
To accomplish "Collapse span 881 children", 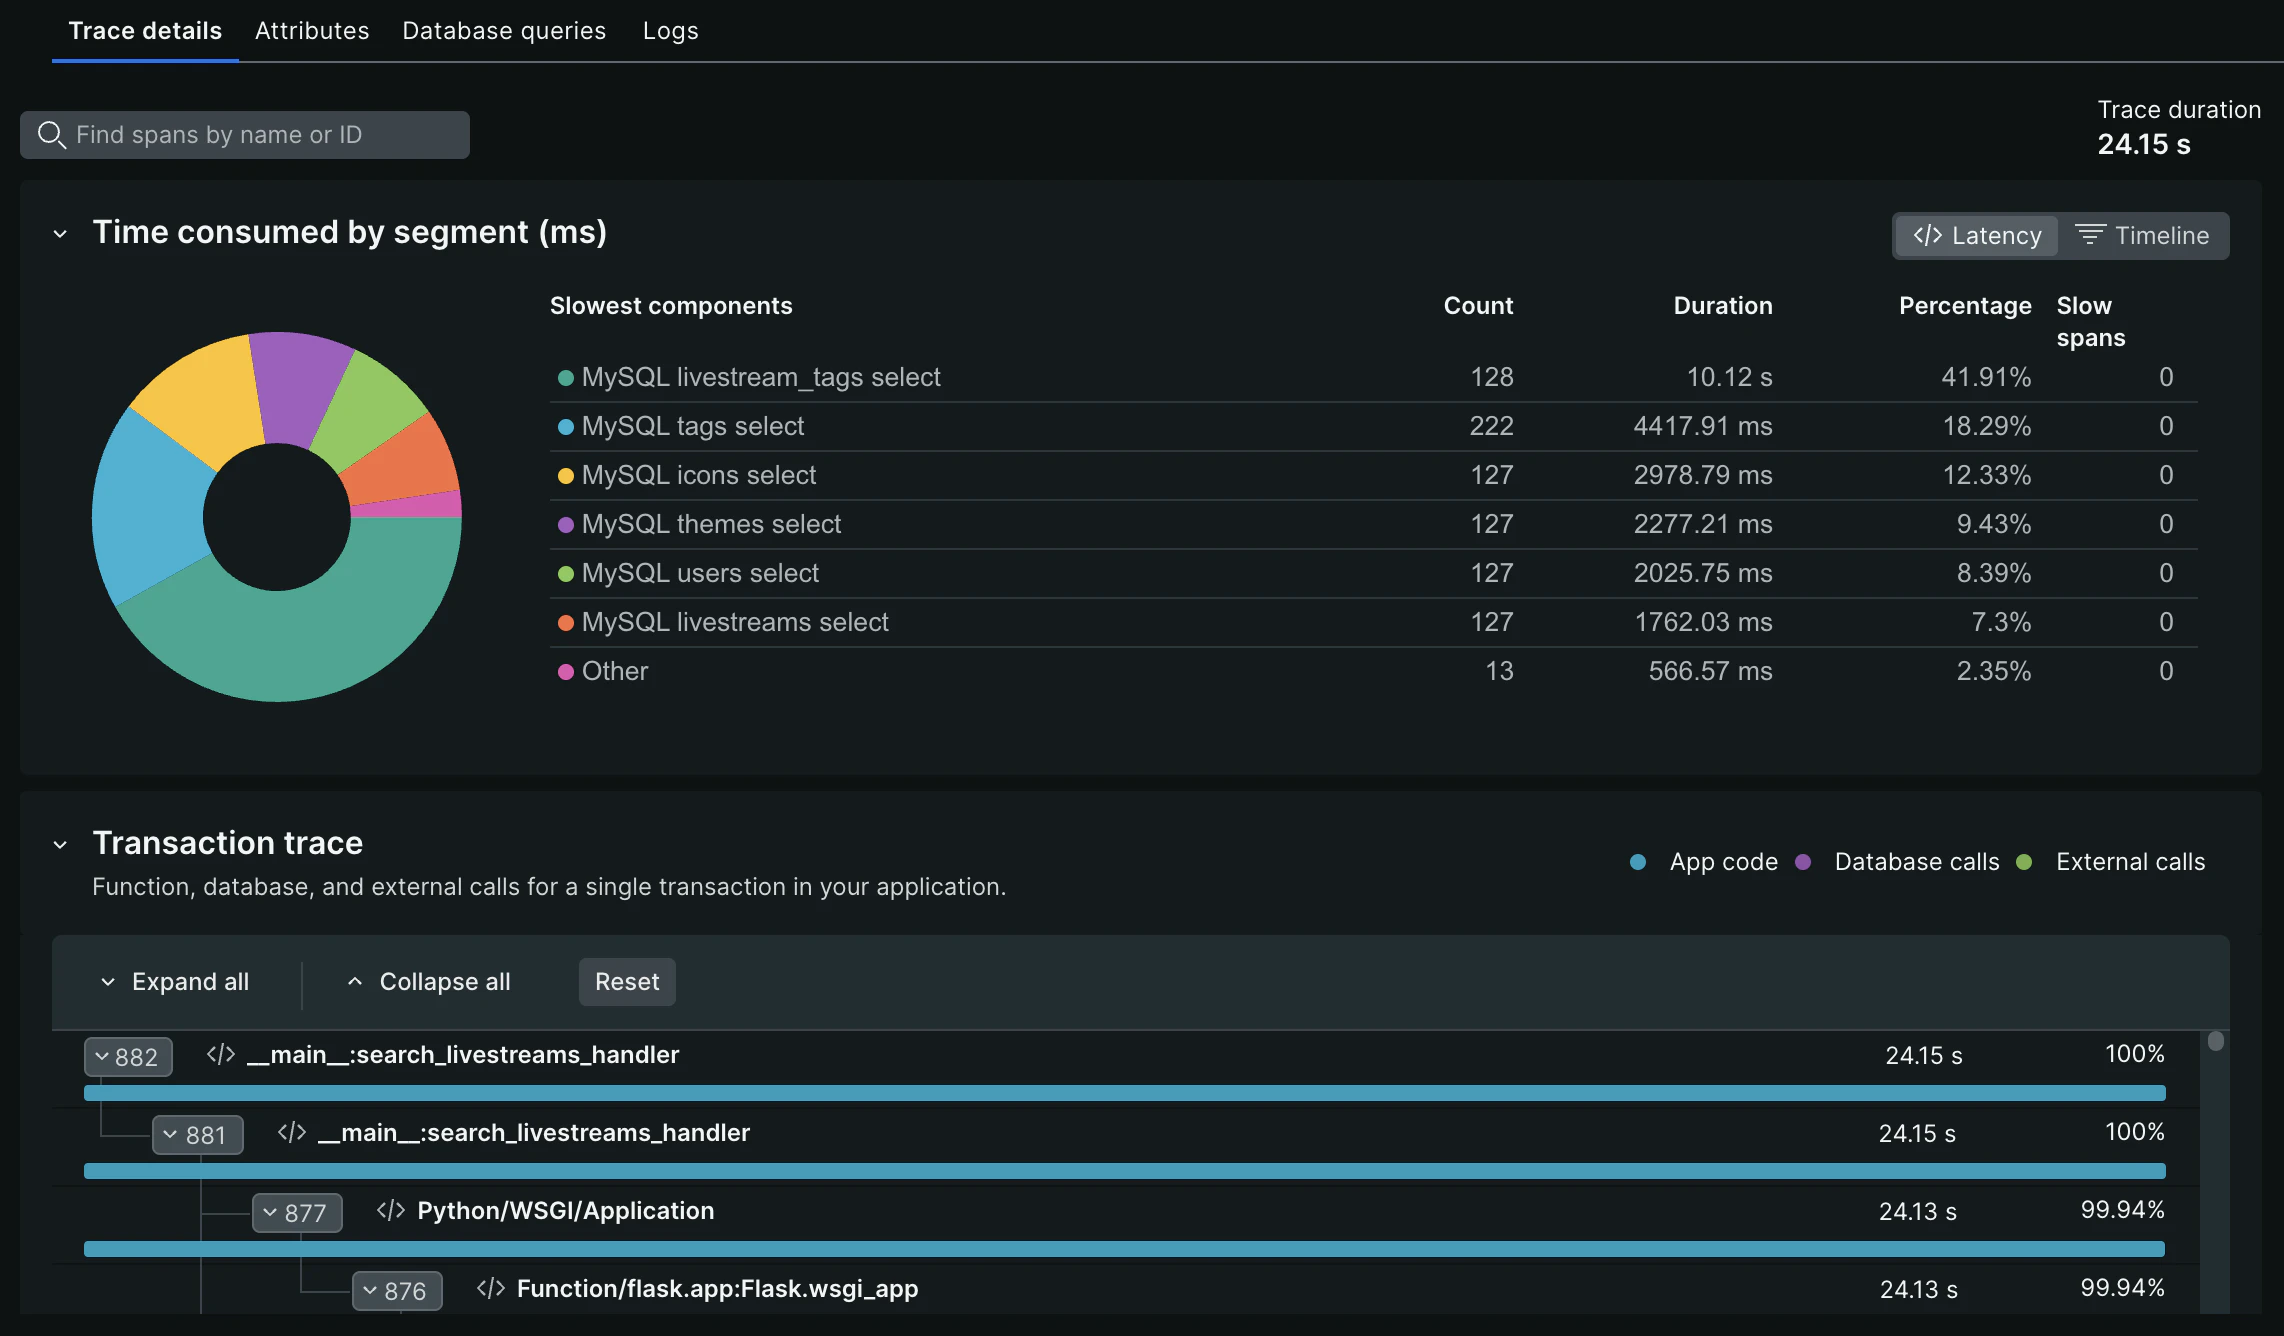I will click(x=197, y=1134).
